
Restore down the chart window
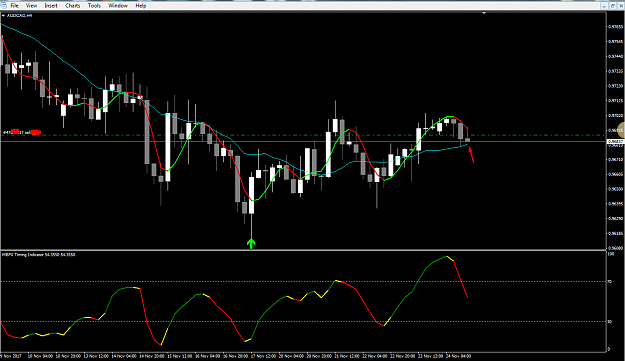tap(613, 6)
